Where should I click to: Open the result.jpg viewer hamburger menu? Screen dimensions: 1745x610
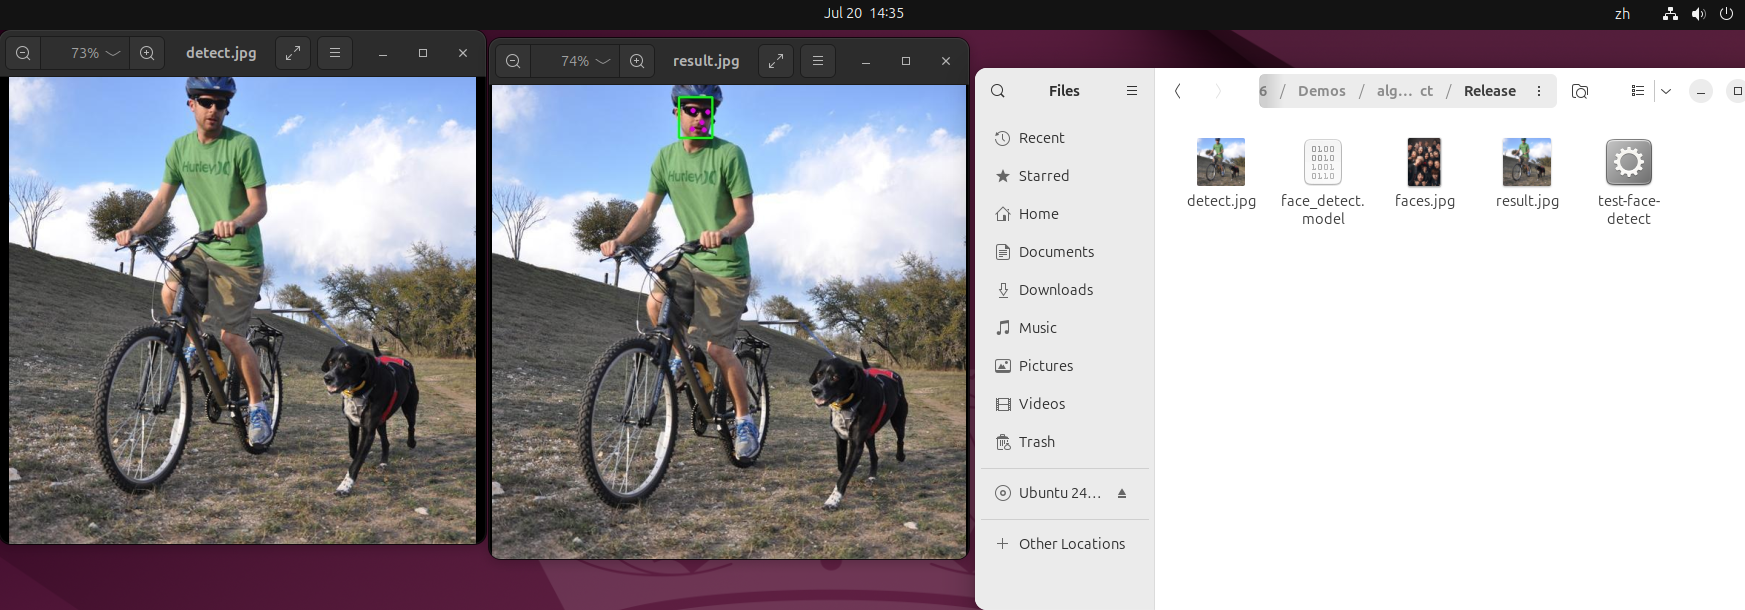click(818, 61)
